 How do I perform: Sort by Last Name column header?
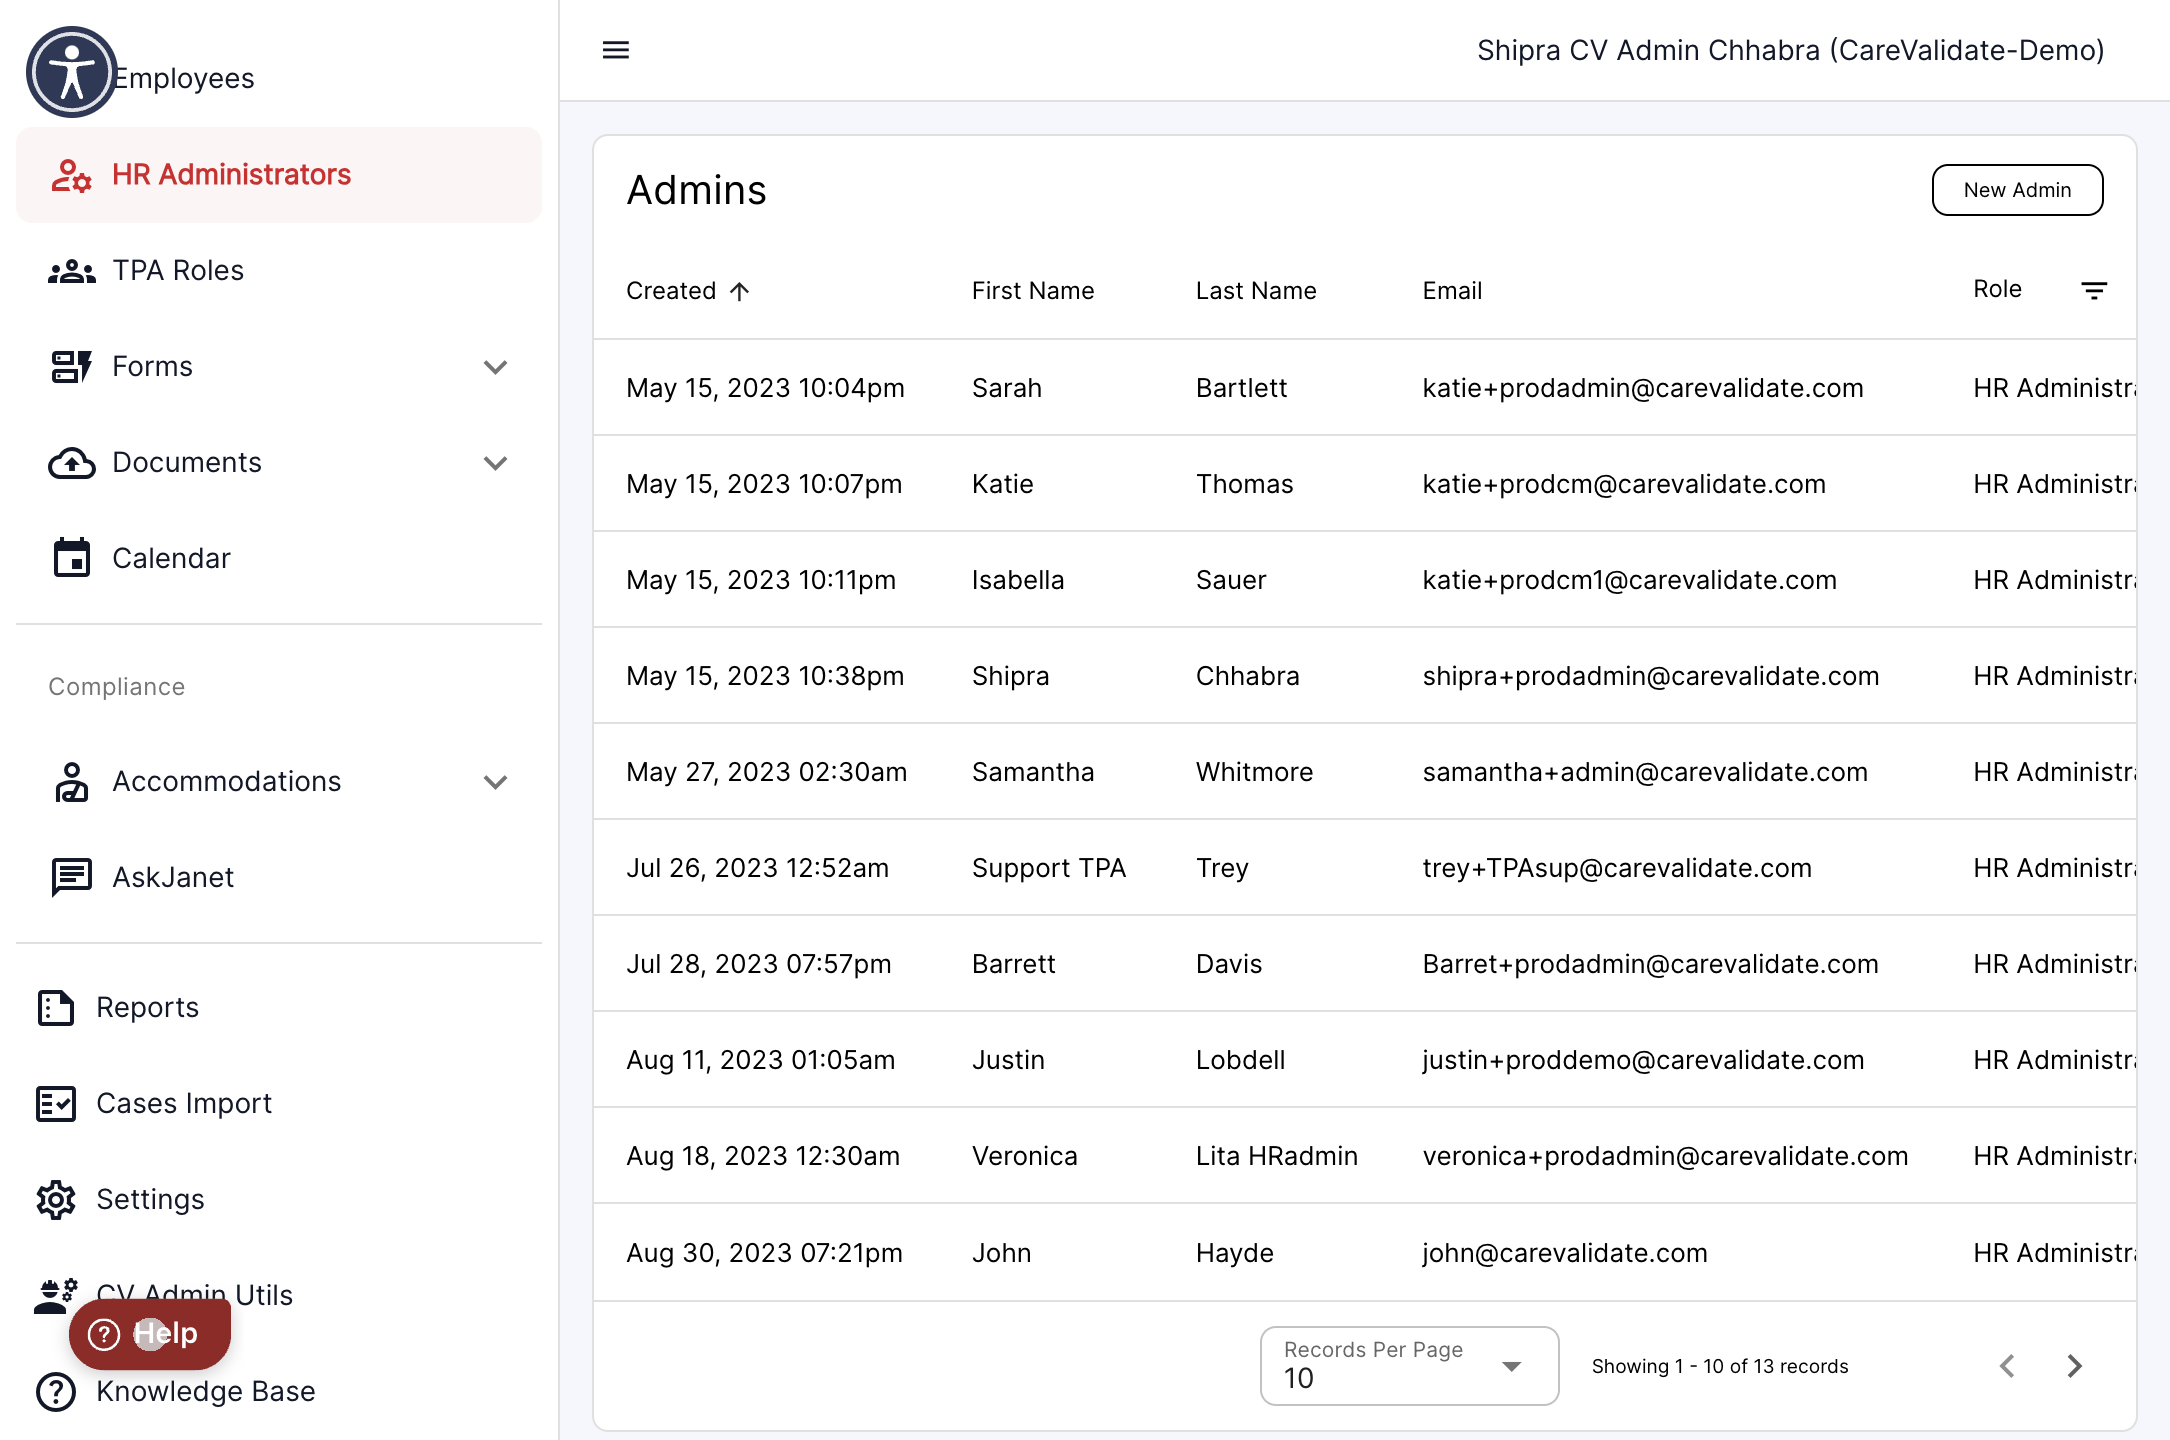tap(1256, 291)
